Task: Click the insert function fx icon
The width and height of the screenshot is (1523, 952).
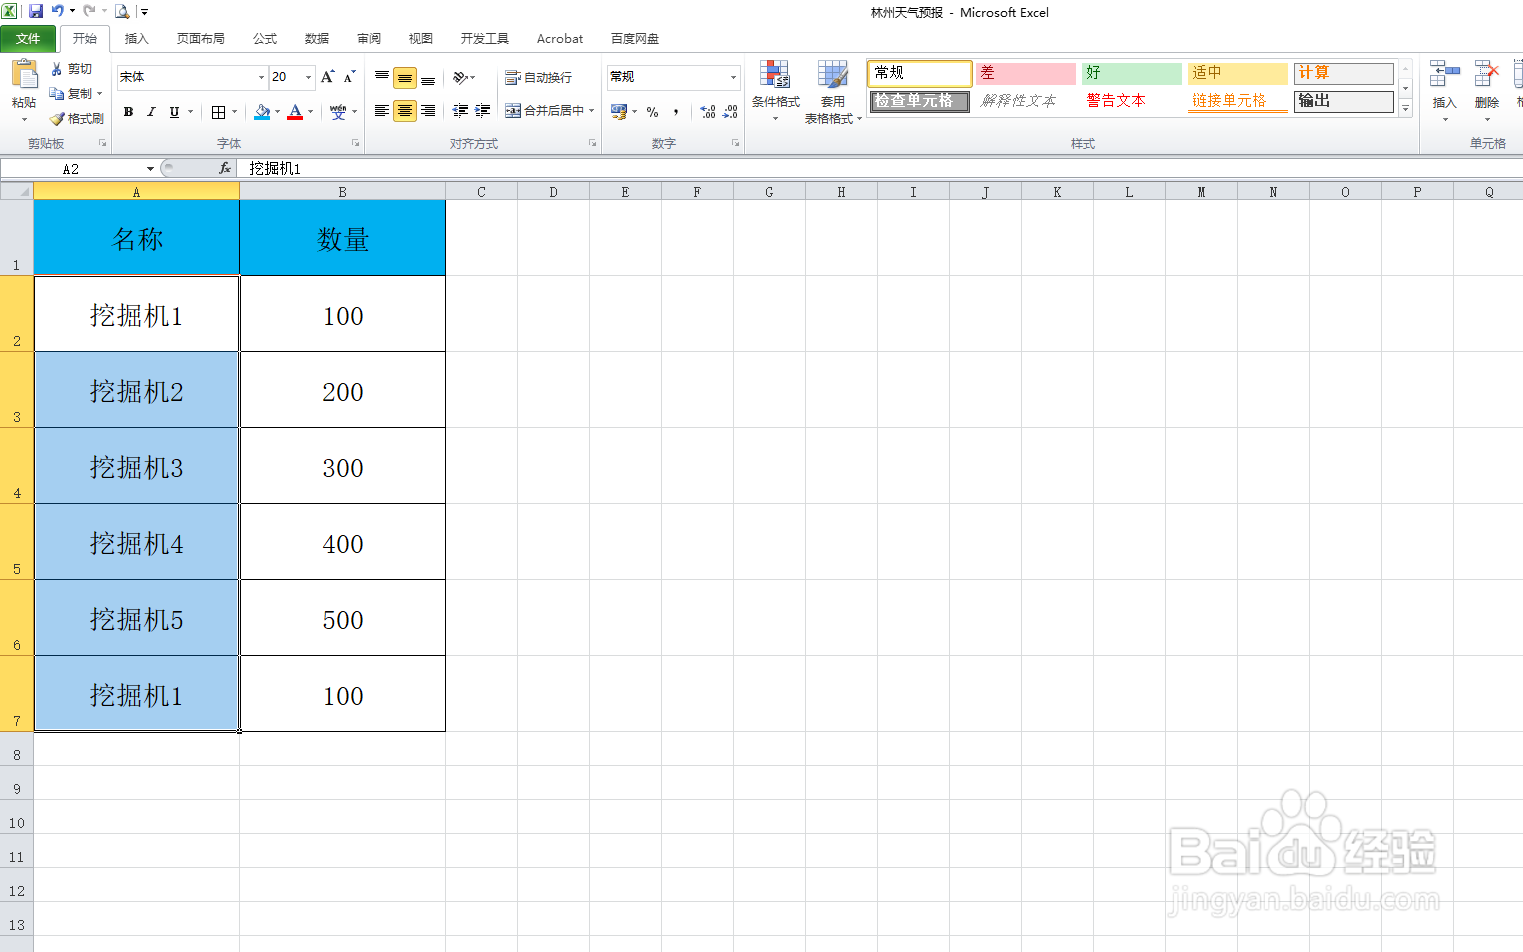Action: [x=225, y=169]
